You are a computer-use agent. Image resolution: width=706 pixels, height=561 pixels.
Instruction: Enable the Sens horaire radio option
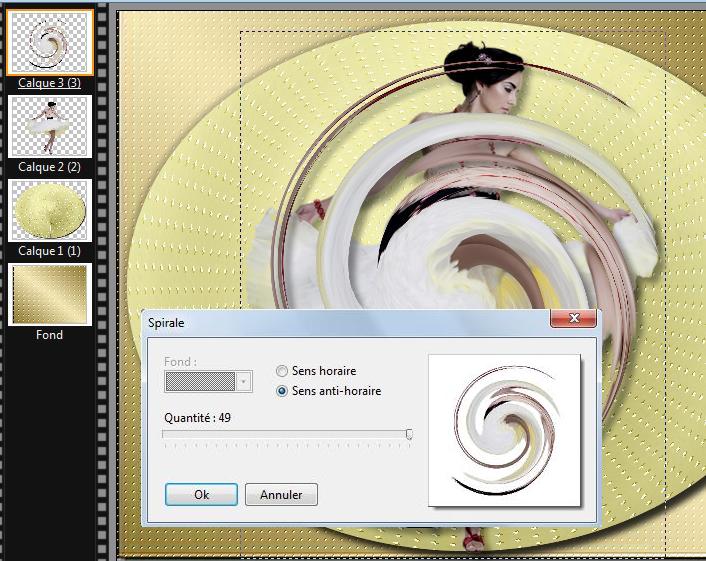[x=282, y=371]
